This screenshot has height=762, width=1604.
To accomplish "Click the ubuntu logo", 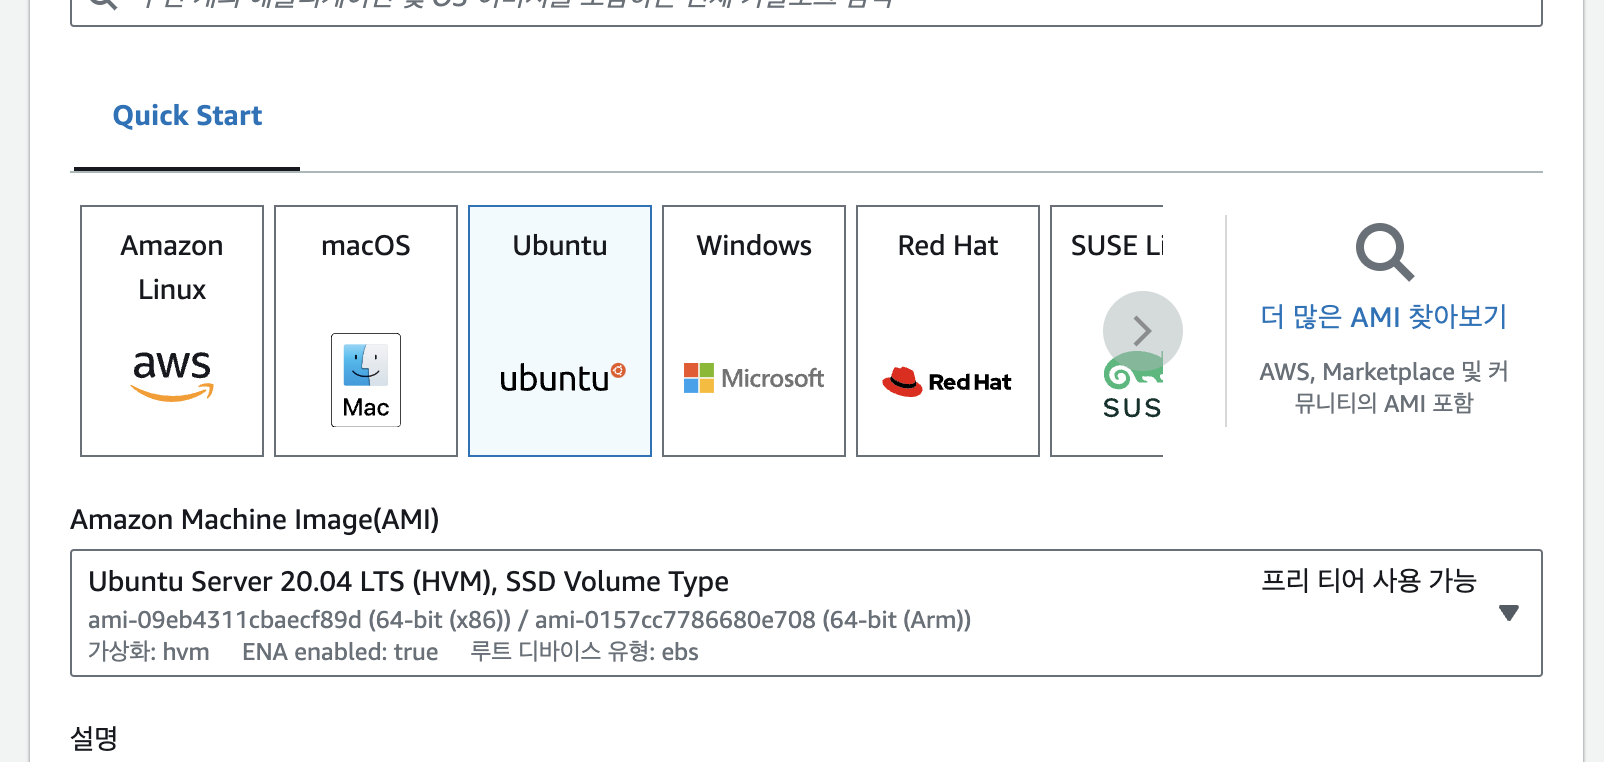I will point(562,378).
